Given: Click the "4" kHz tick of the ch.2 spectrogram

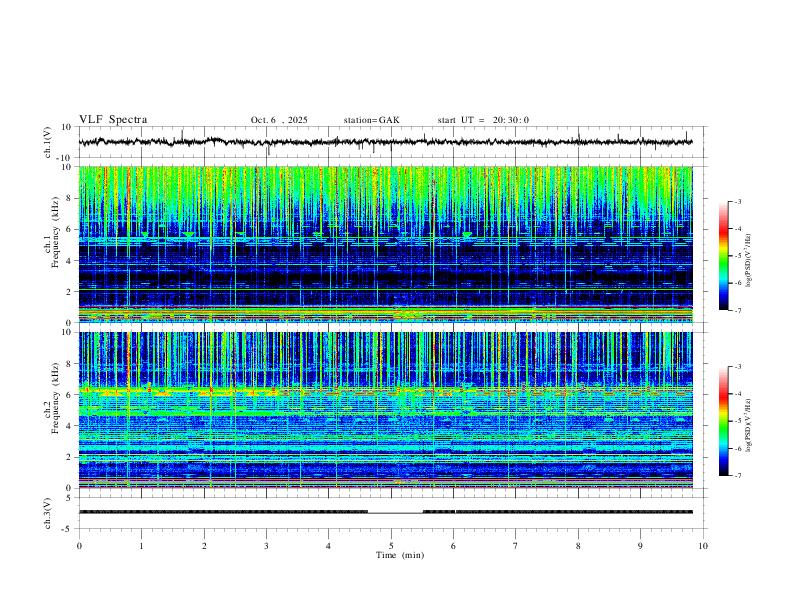Looking at the screenshot, I should pyautogui.click(x=69, y=426).
